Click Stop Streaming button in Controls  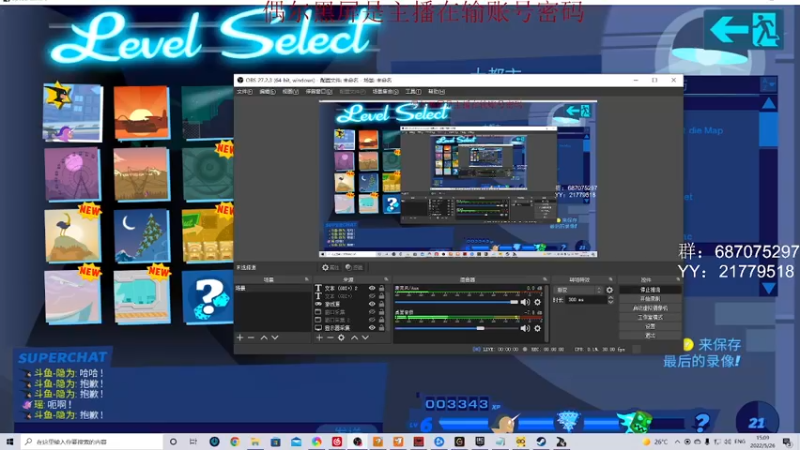[x=650, y=290]
